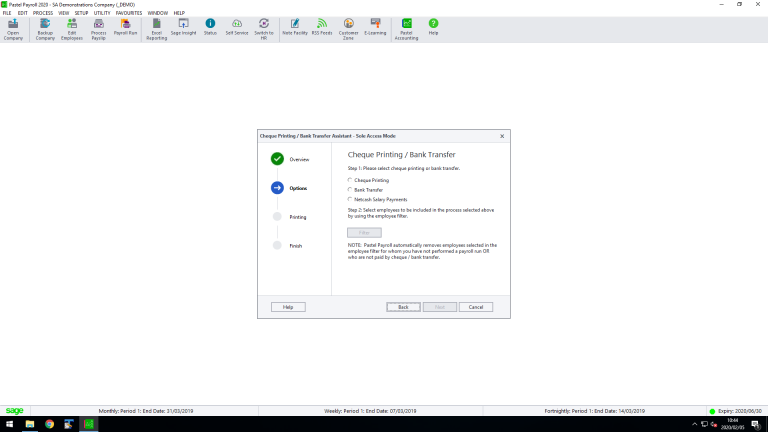Click Weekly period status bar entry
This screenshot has height=432, width=768.
click(x=370, y=411)
